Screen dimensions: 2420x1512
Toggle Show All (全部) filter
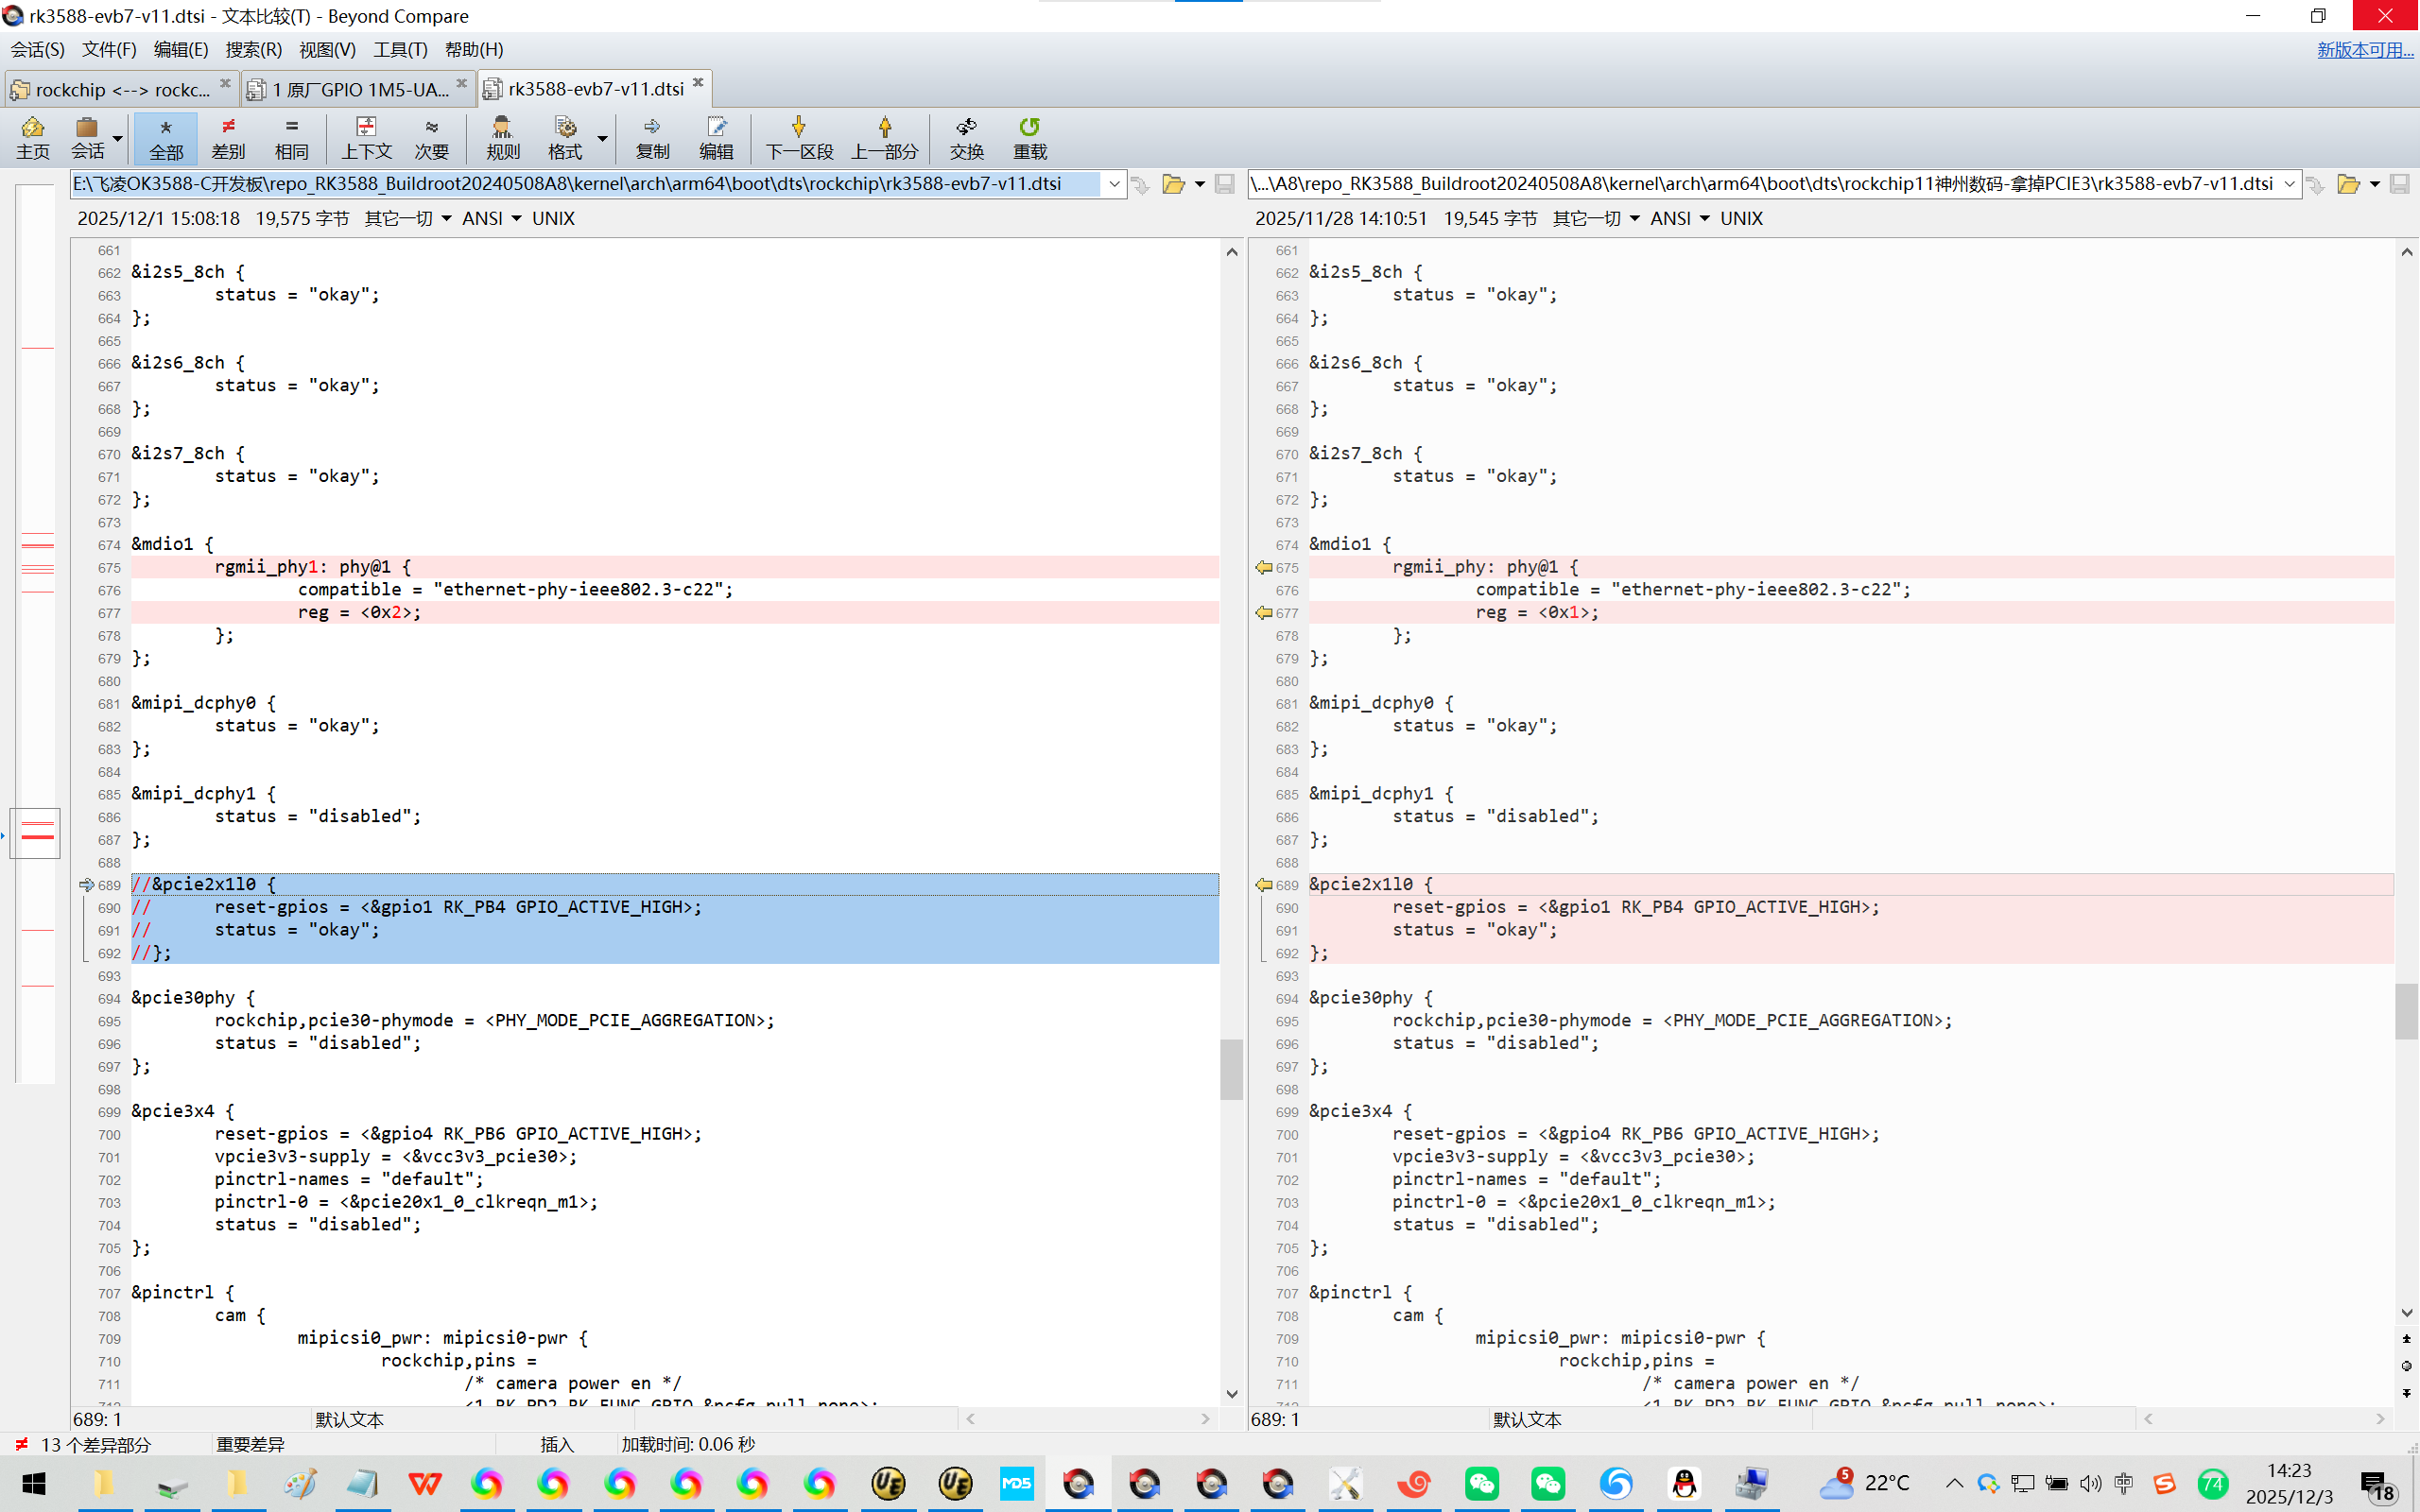pos(166,137)
